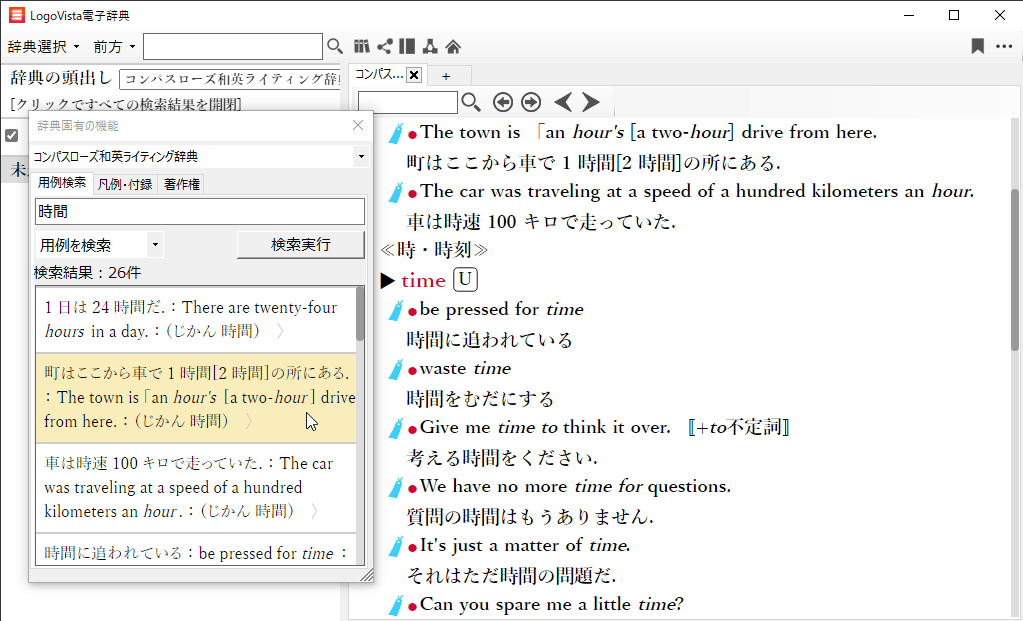Click the in-page search text box
The width and height of the screenshot is (1023, 621).
(408, 102)
